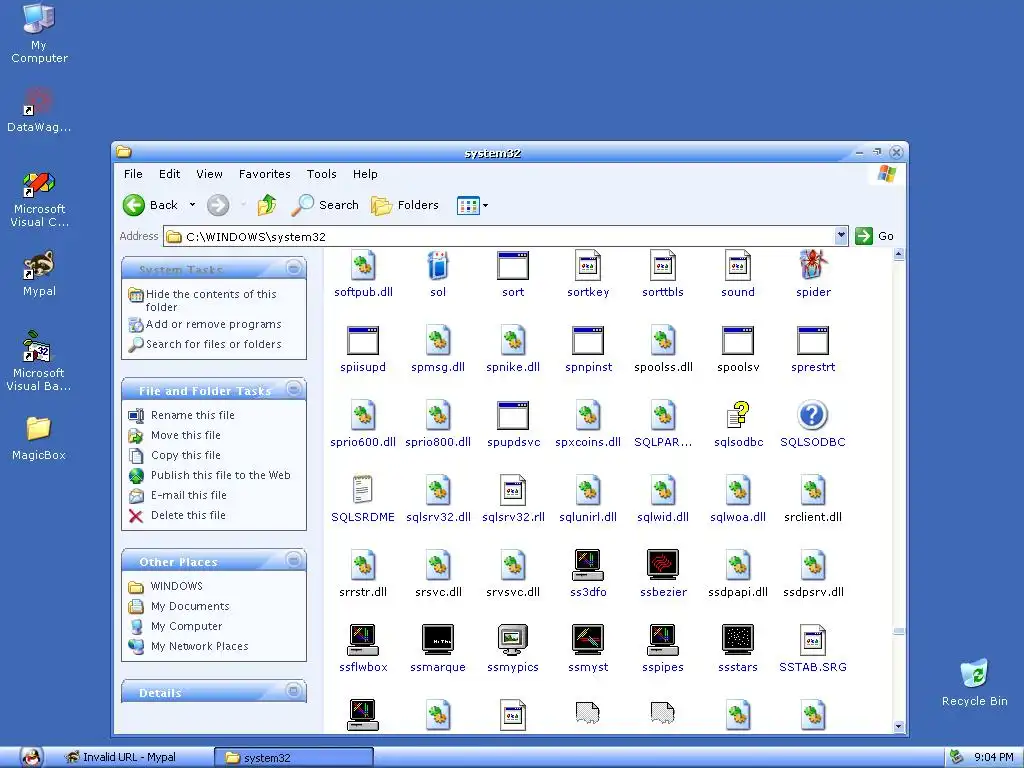Open the File menu
Image resolution: width=1024 pixels, height=768 pixels.
tap(133, 174)
